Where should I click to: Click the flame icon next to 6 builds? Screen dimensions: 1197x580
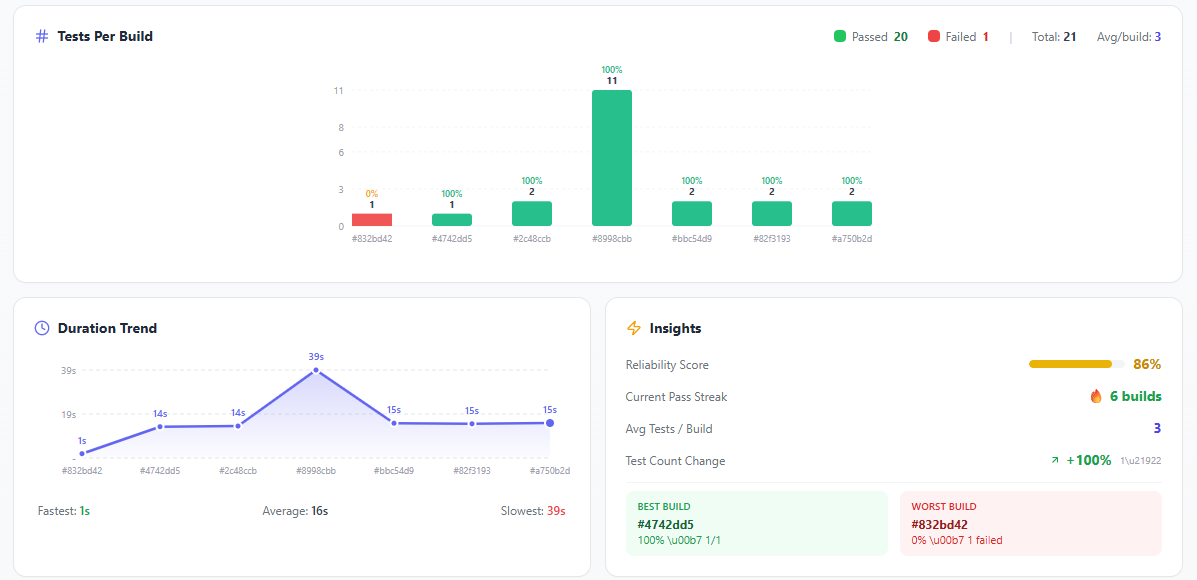click(1097, 397)
